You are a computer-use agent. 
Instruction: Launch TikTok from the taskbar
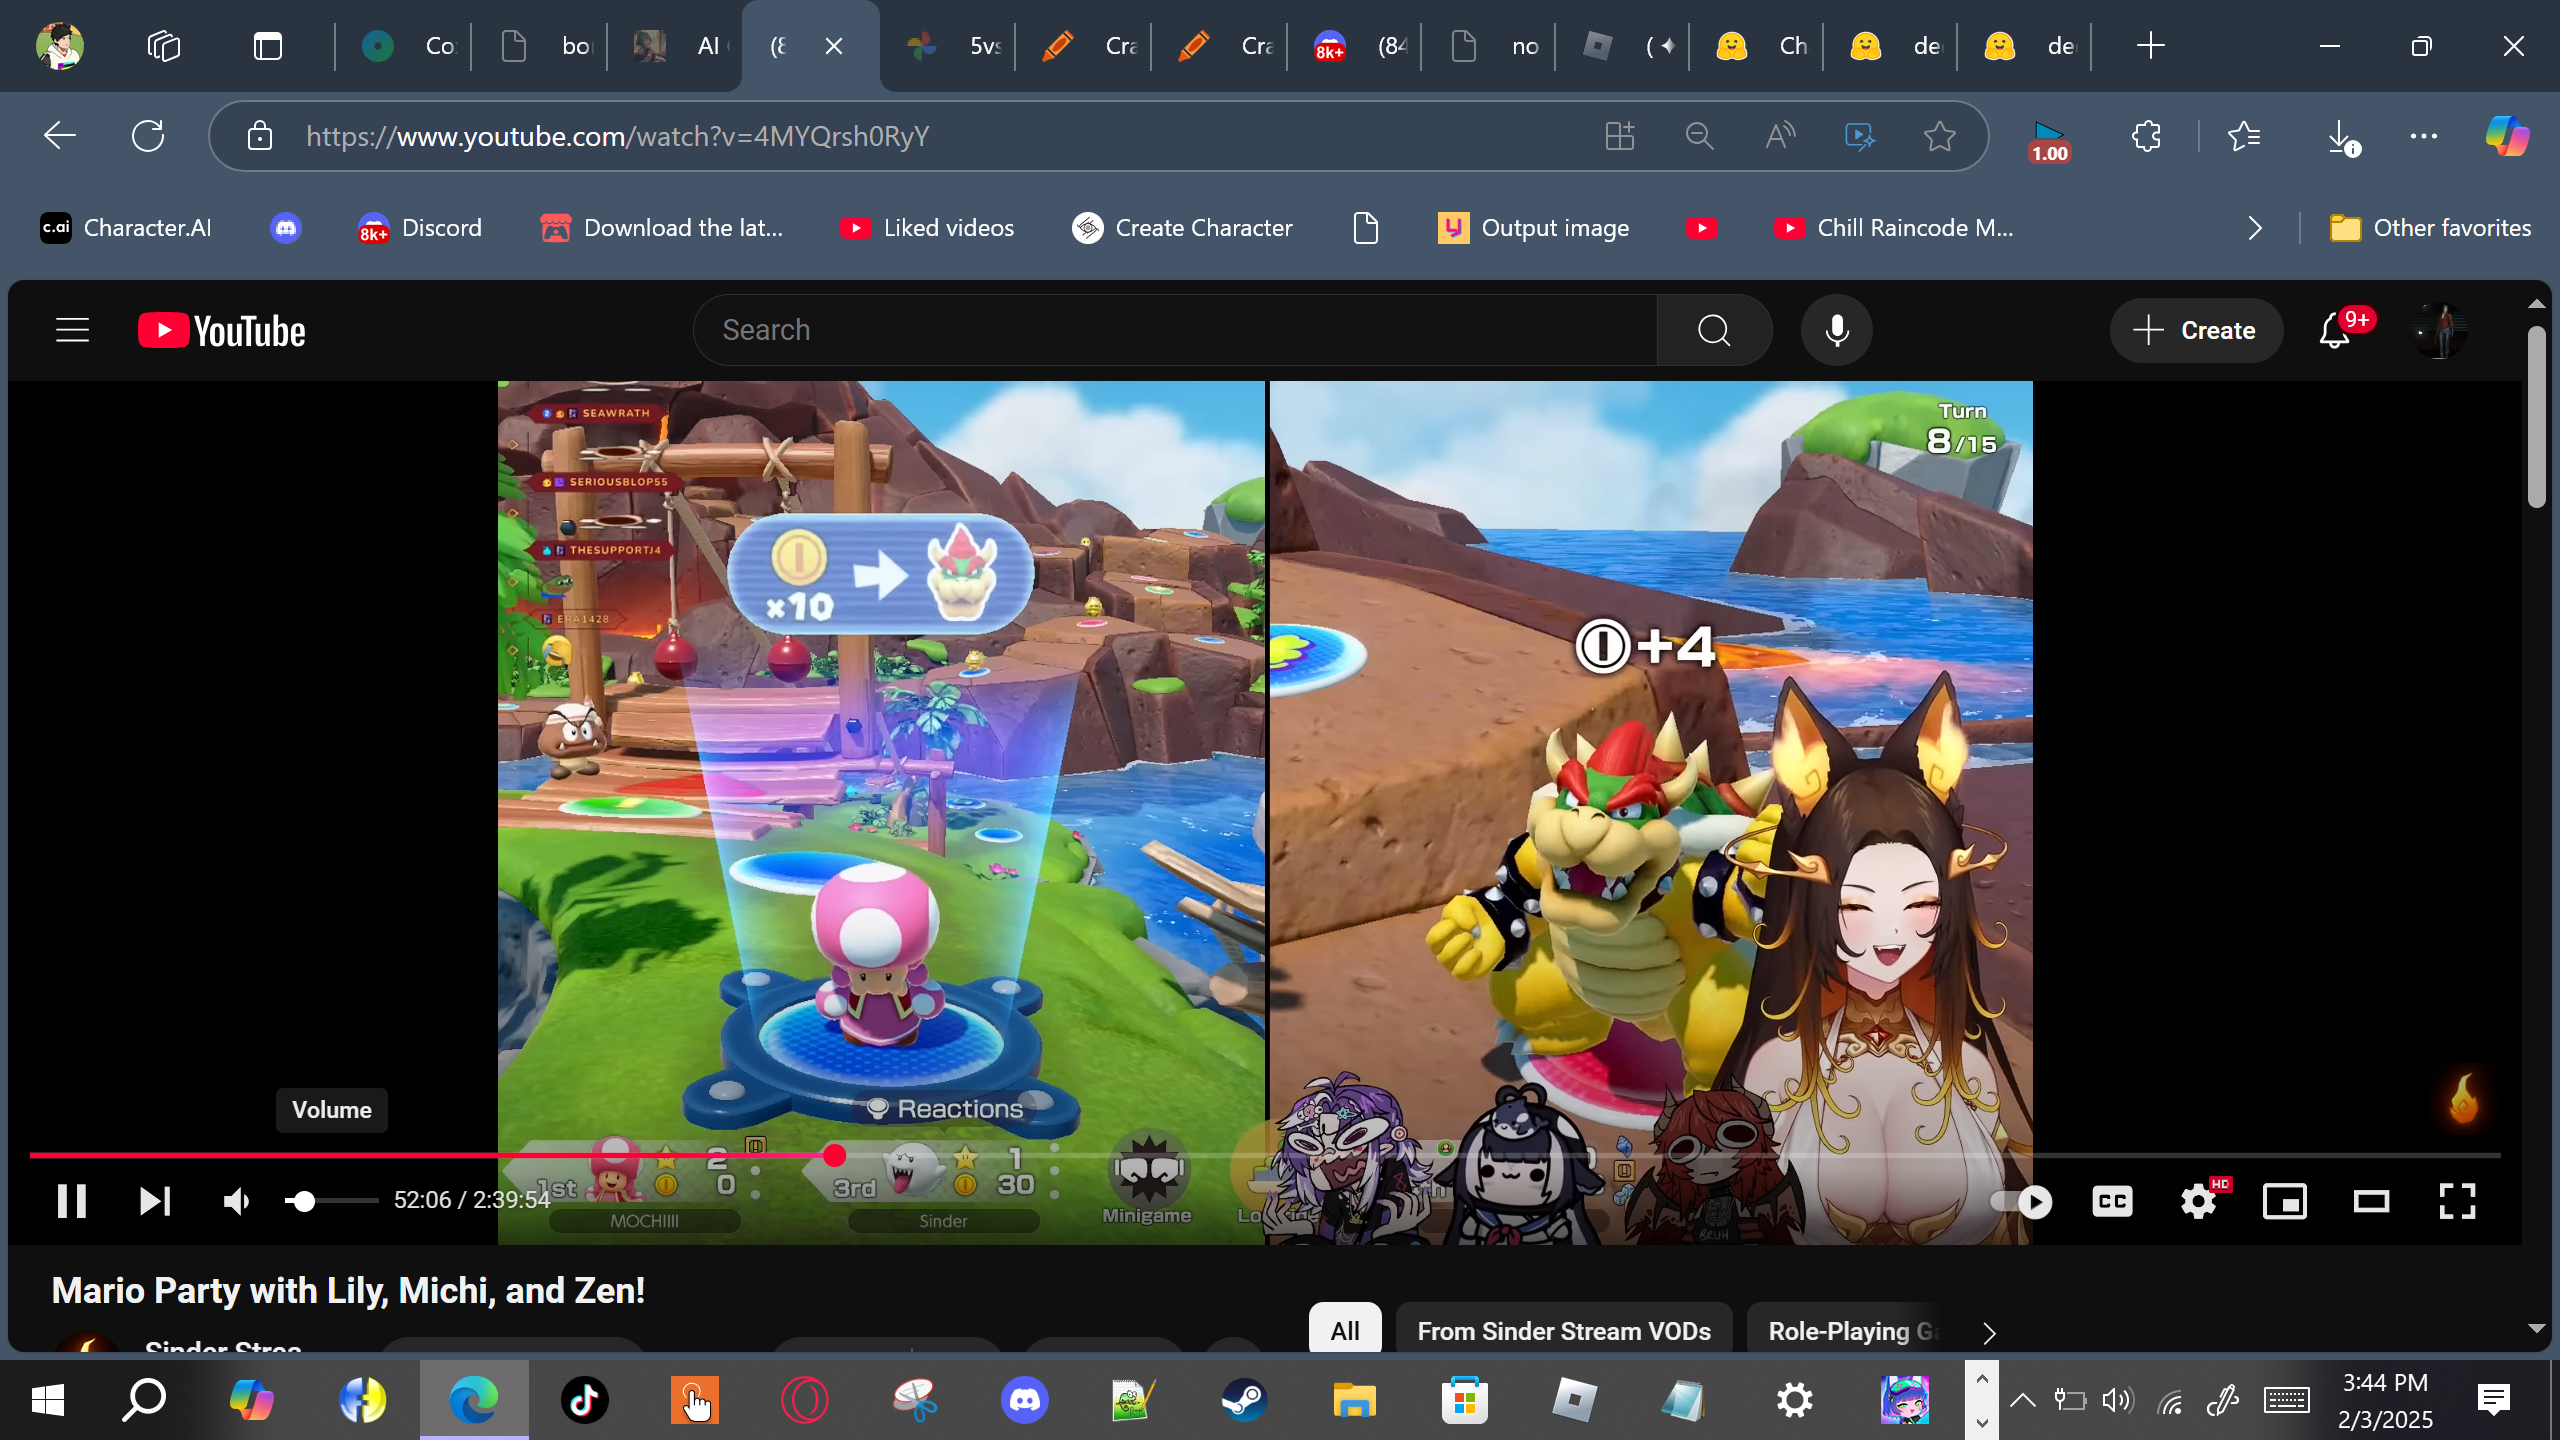click(585, 1400)
